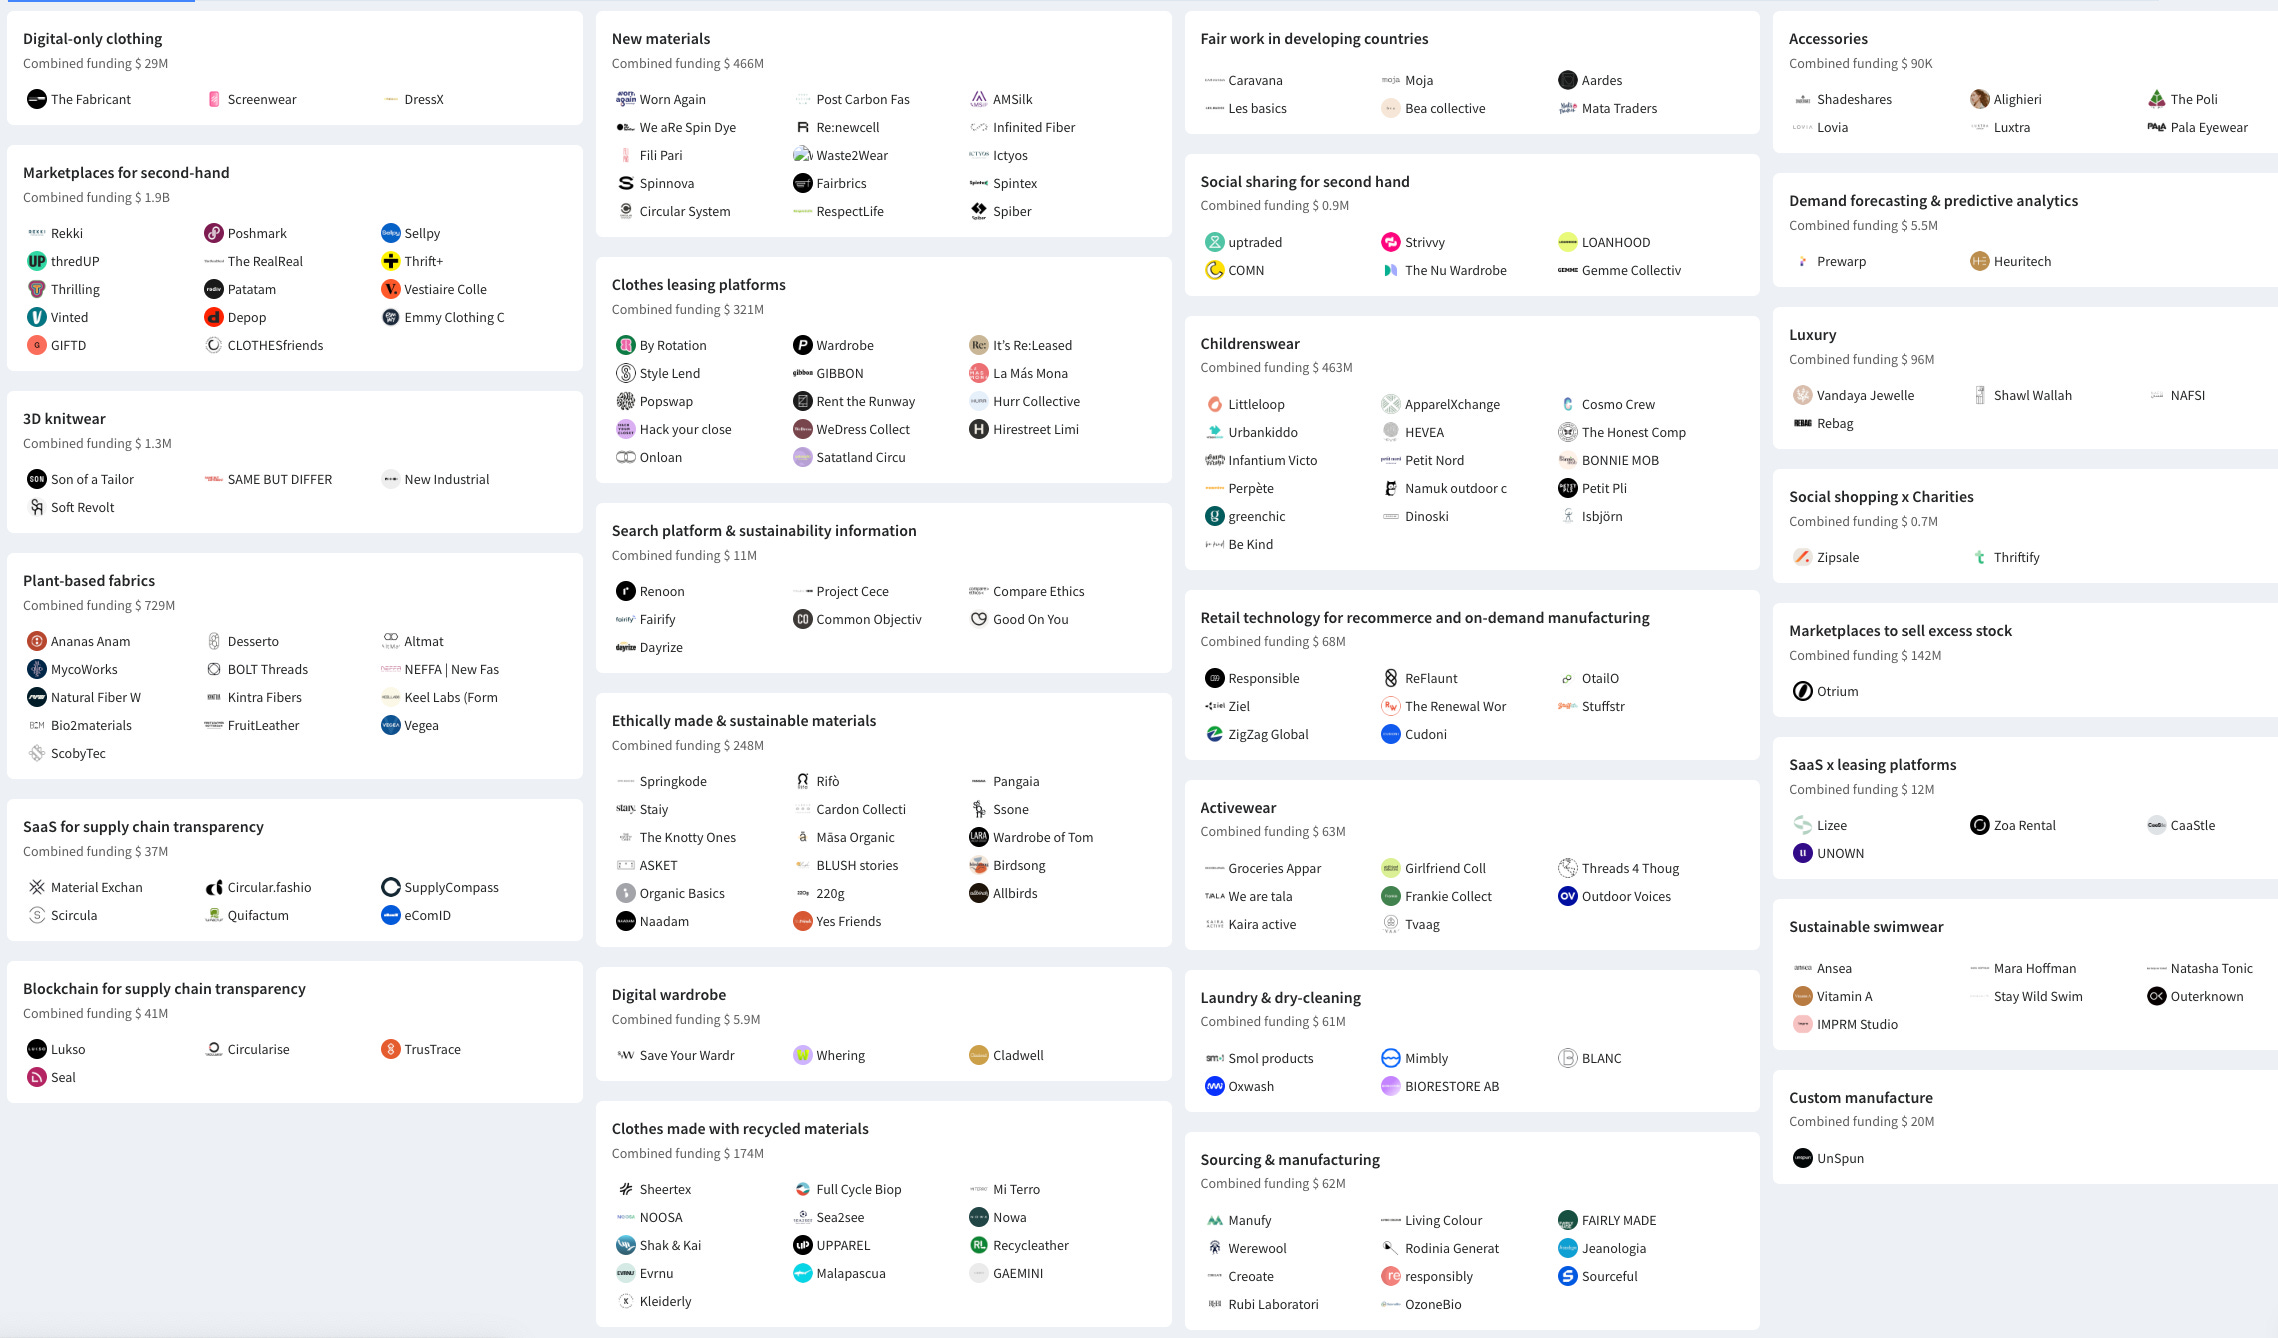The image size is (2278, 1338).
Task: Open The RealReal company link
Action: 265,261
